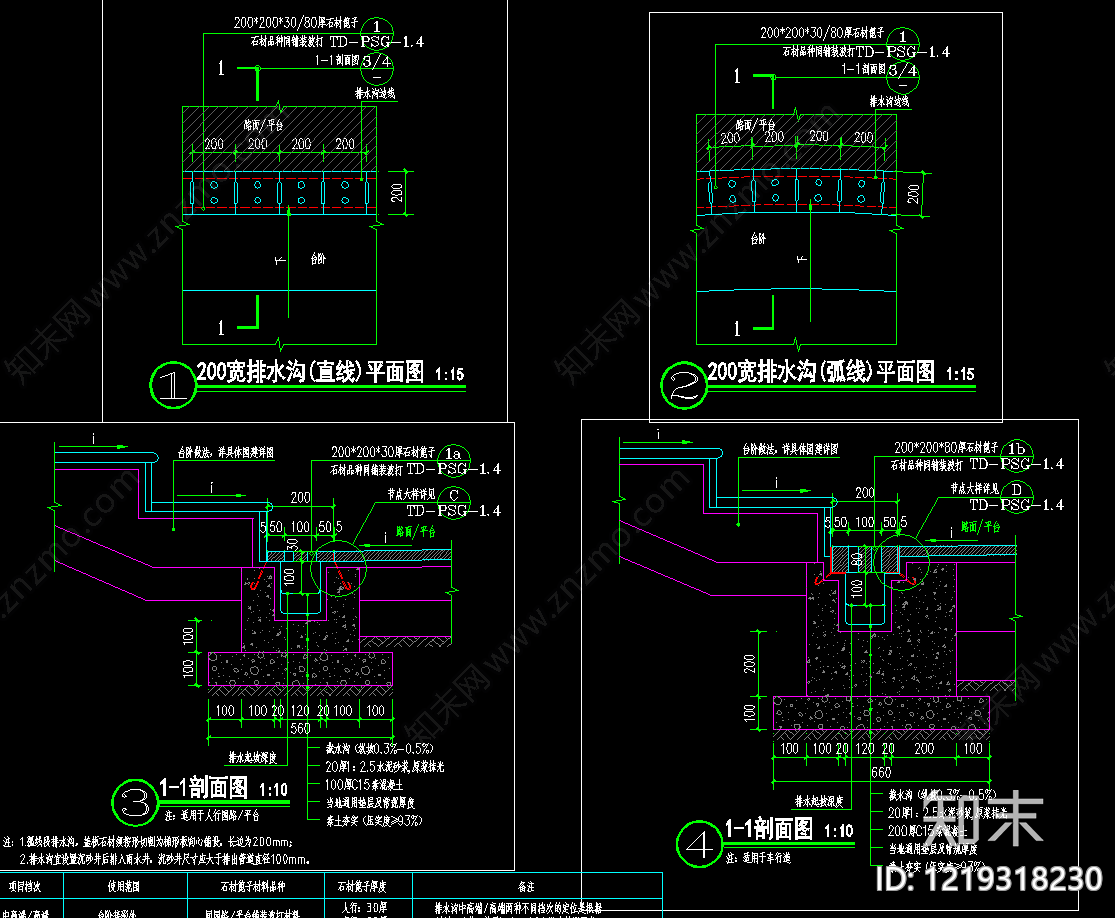Click the "100厚C15素混凝土" layer note
This screenshot has width=1115, height=918.
364,785
